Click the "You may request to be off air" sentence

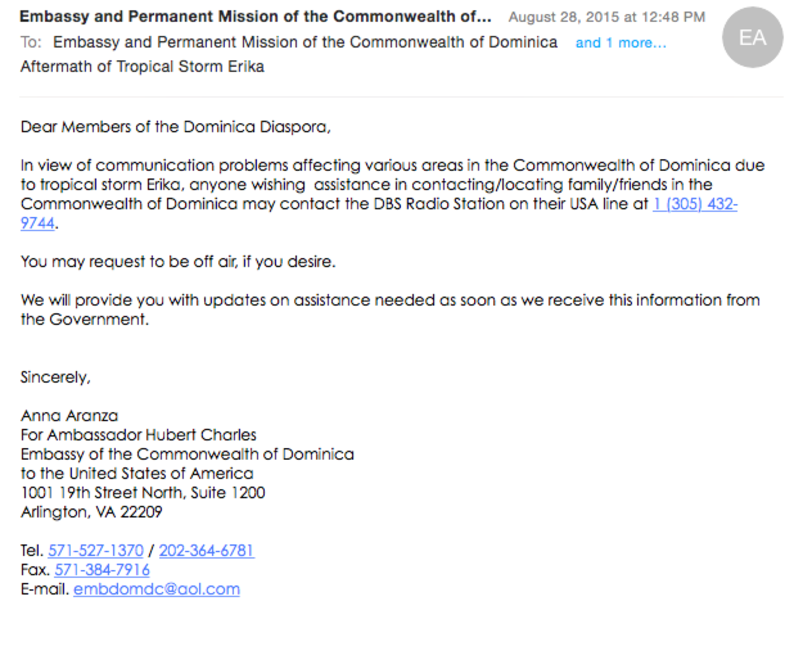point(178,262)
